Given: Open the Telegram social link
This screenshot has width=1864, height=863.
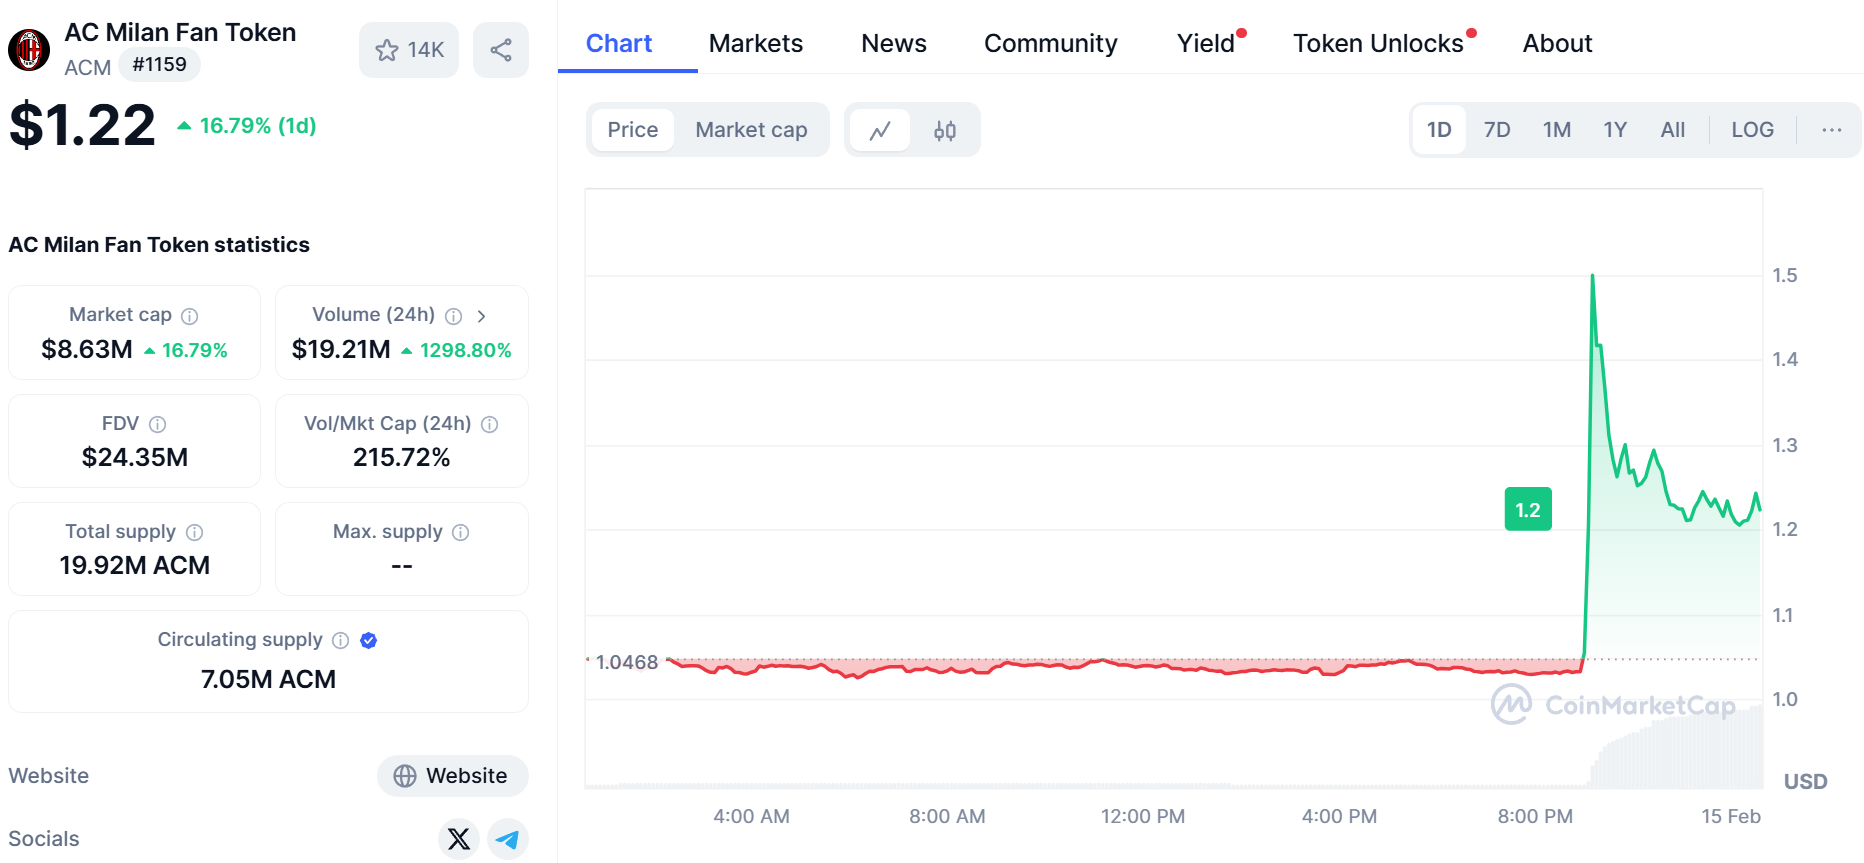Looking at the screenshot, I should 508,838.
